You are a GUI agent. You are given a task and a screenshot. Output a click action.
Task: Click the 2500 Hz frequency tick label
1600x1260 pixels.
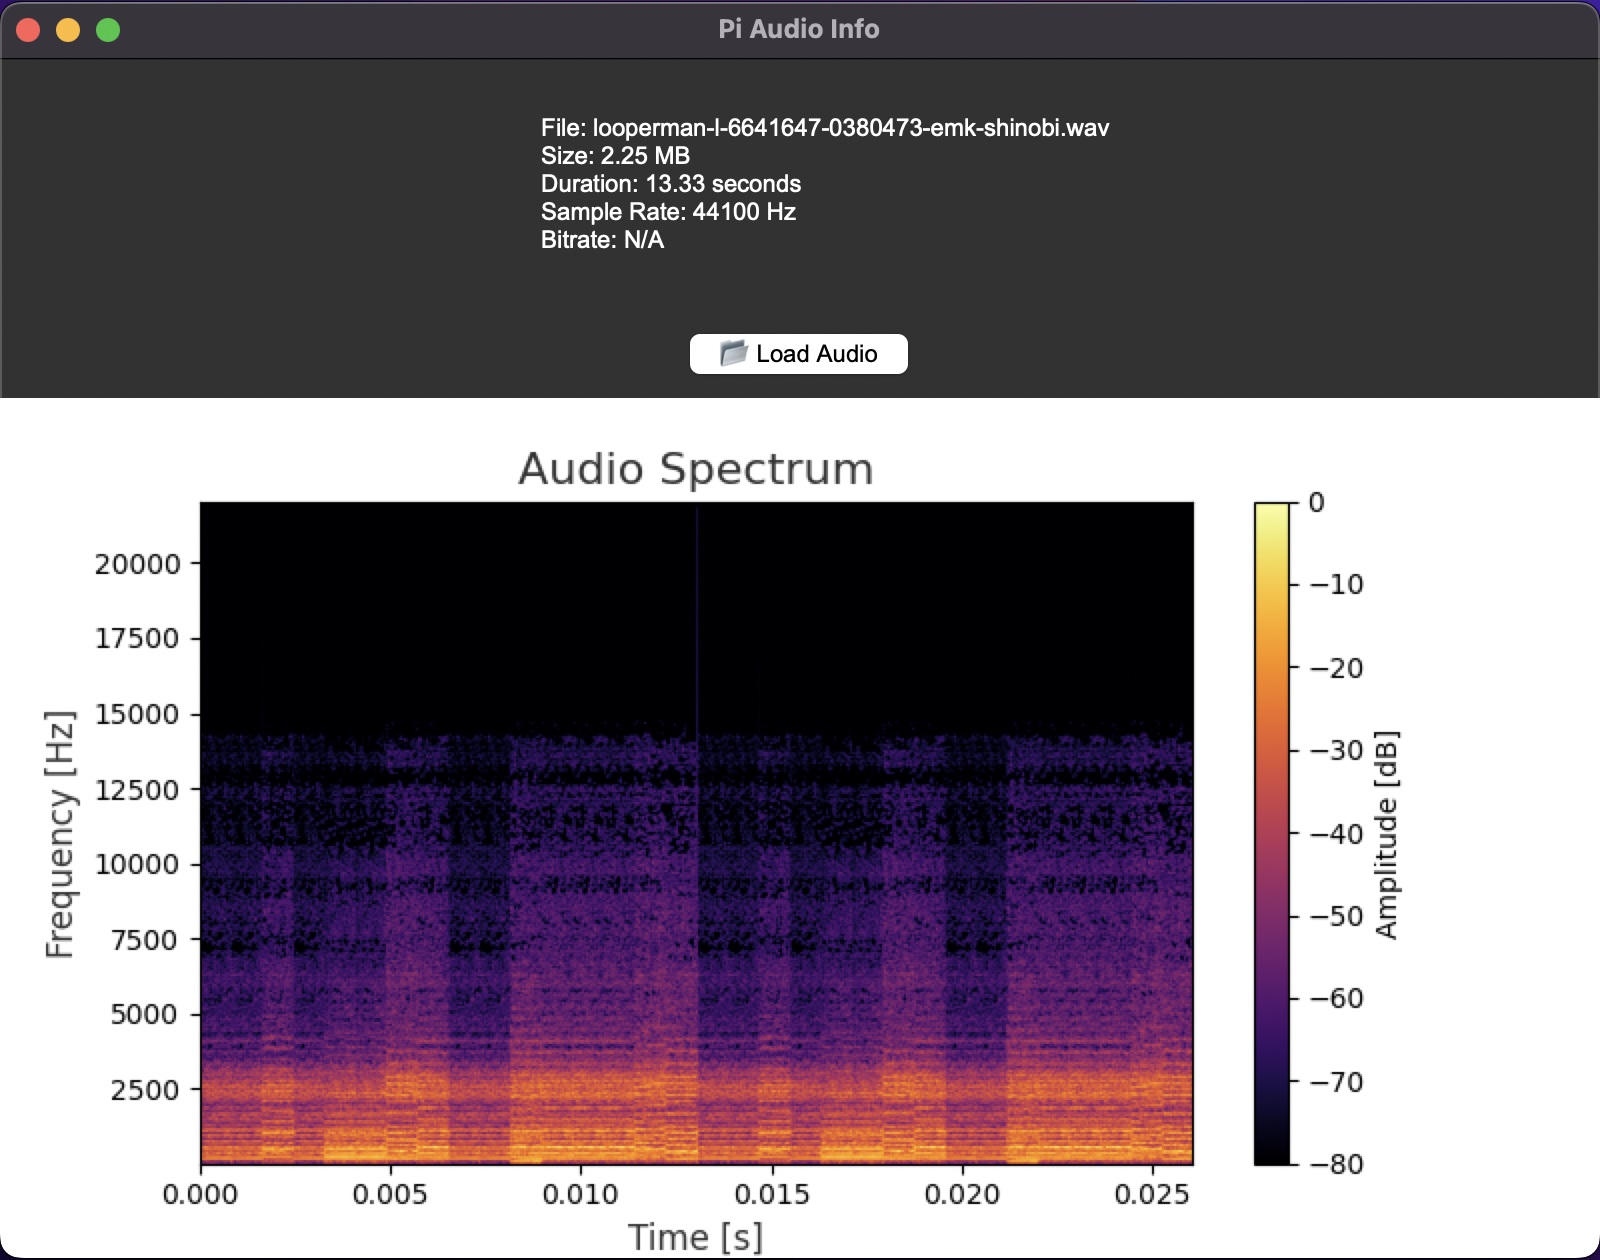145,1090
